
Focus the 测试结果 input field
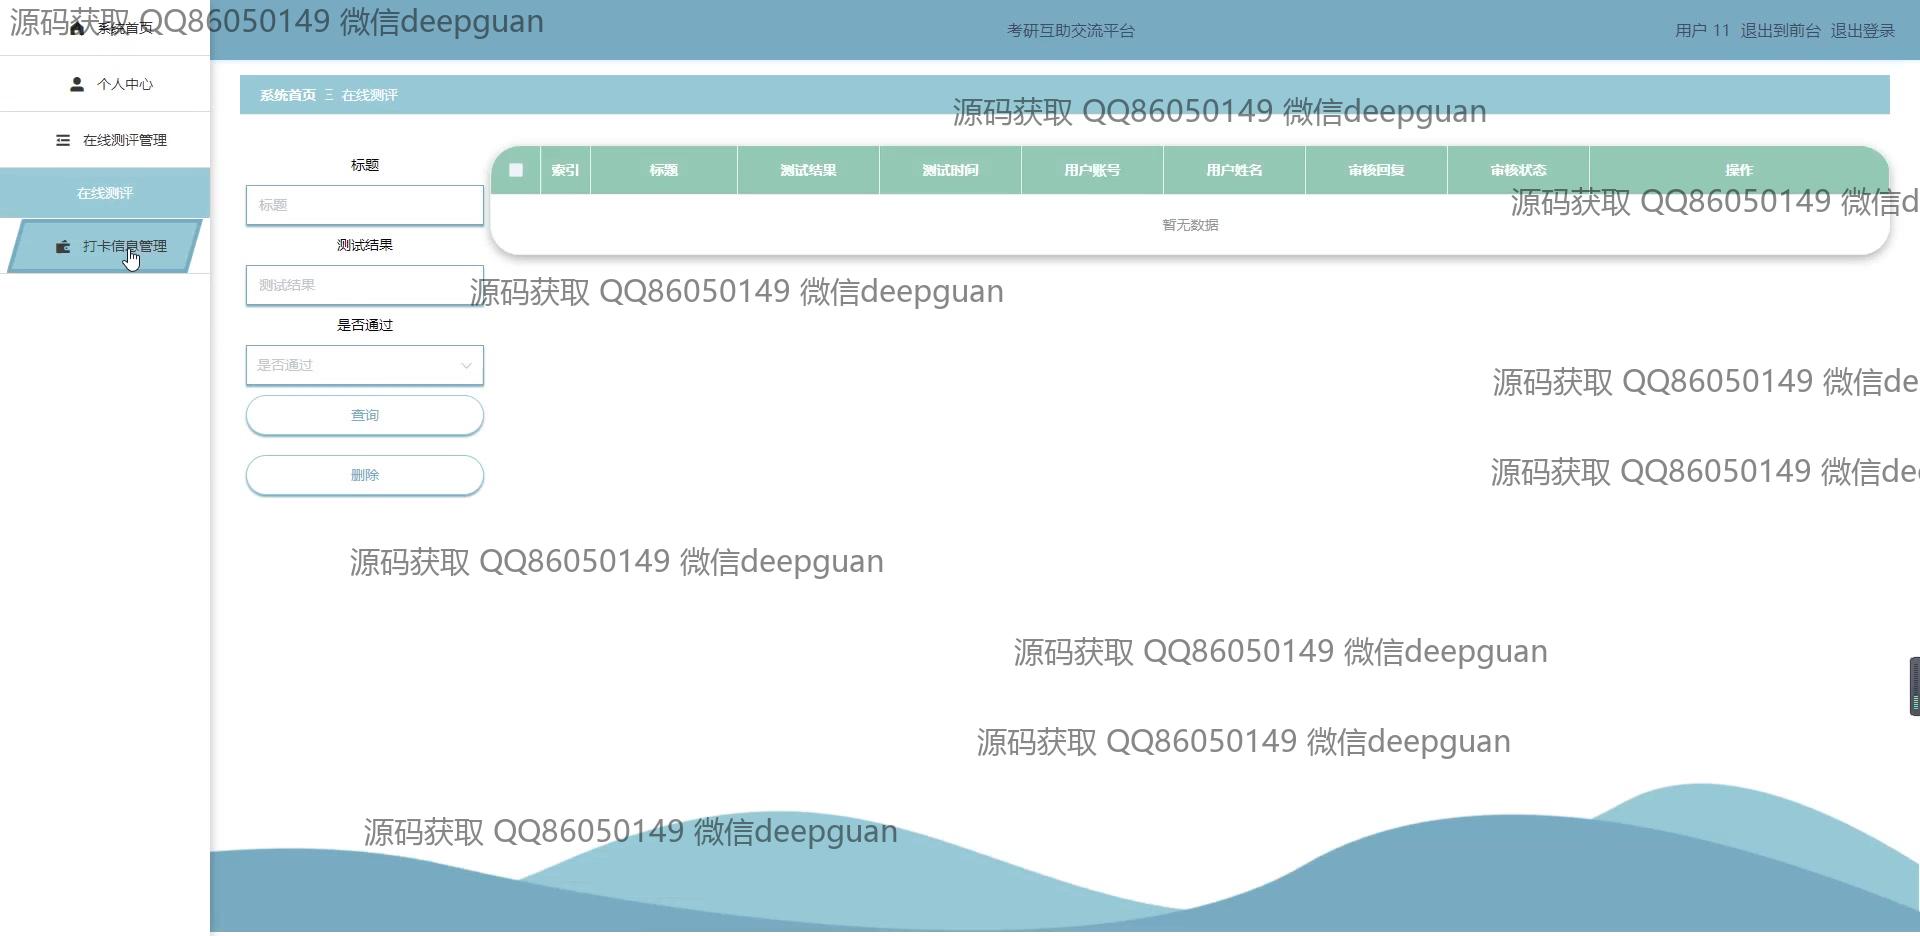(x=364, y=285)
